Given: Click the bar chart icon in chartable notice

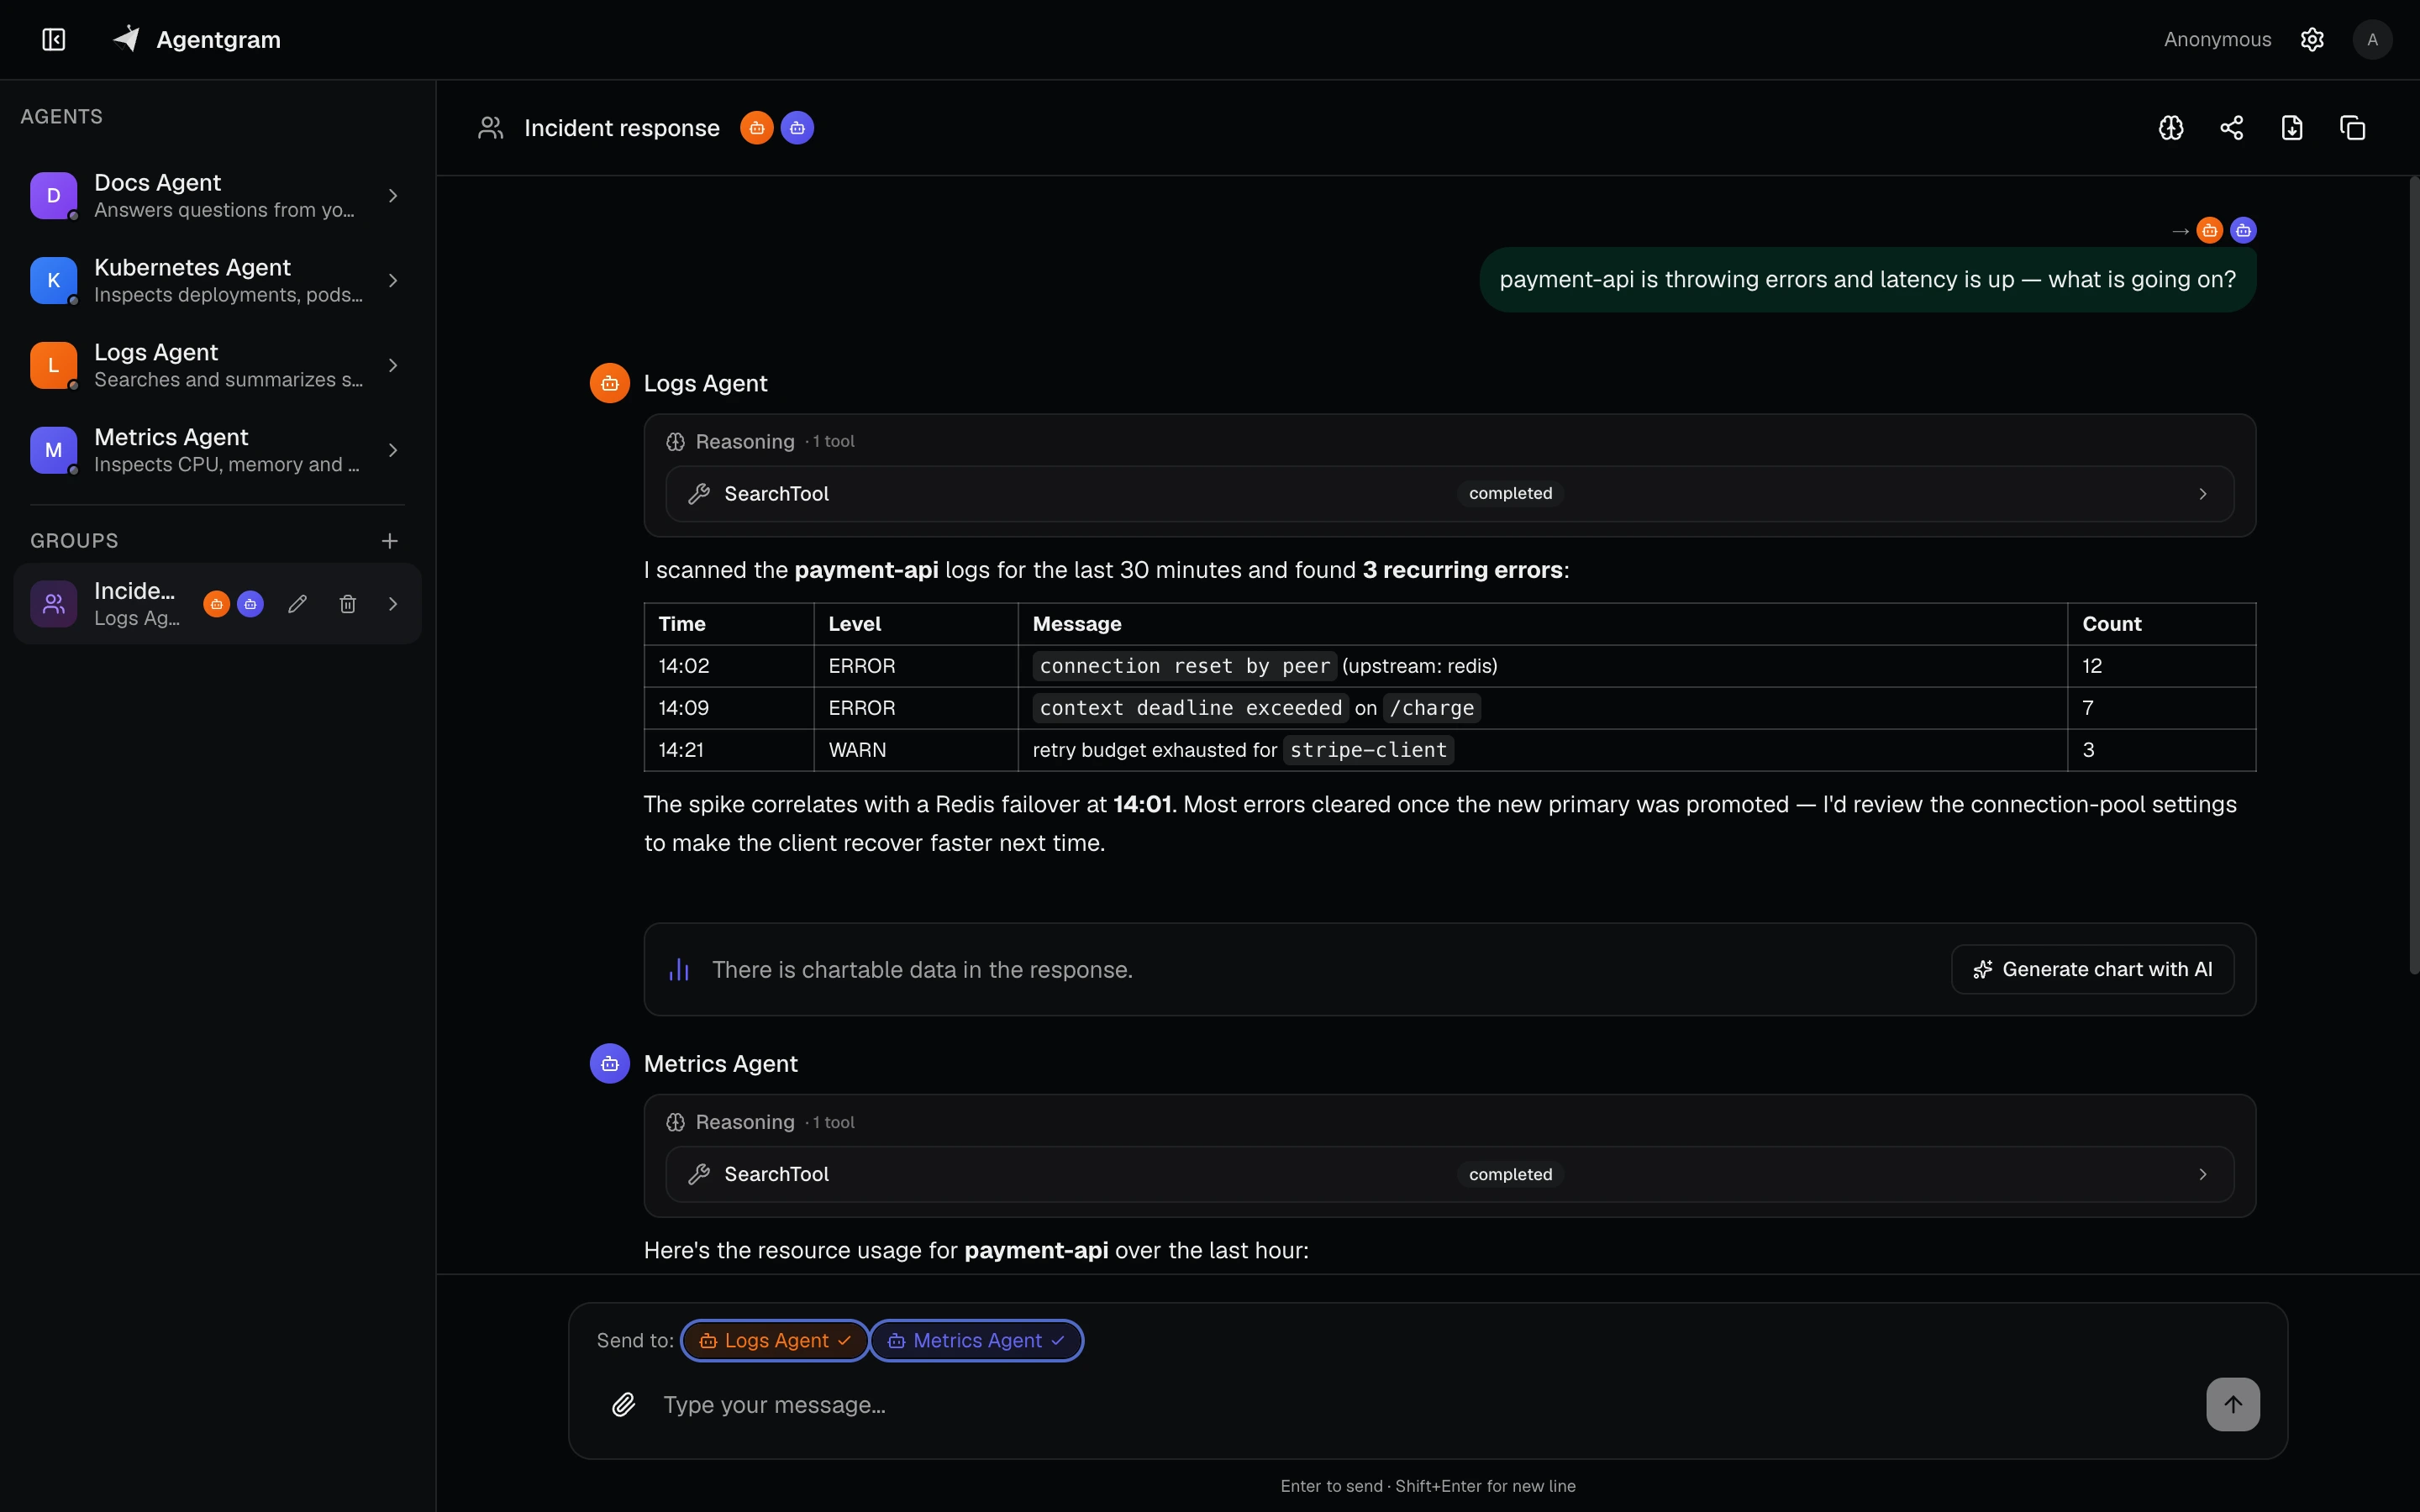Looking at the screenshot, I should [679, 970].
